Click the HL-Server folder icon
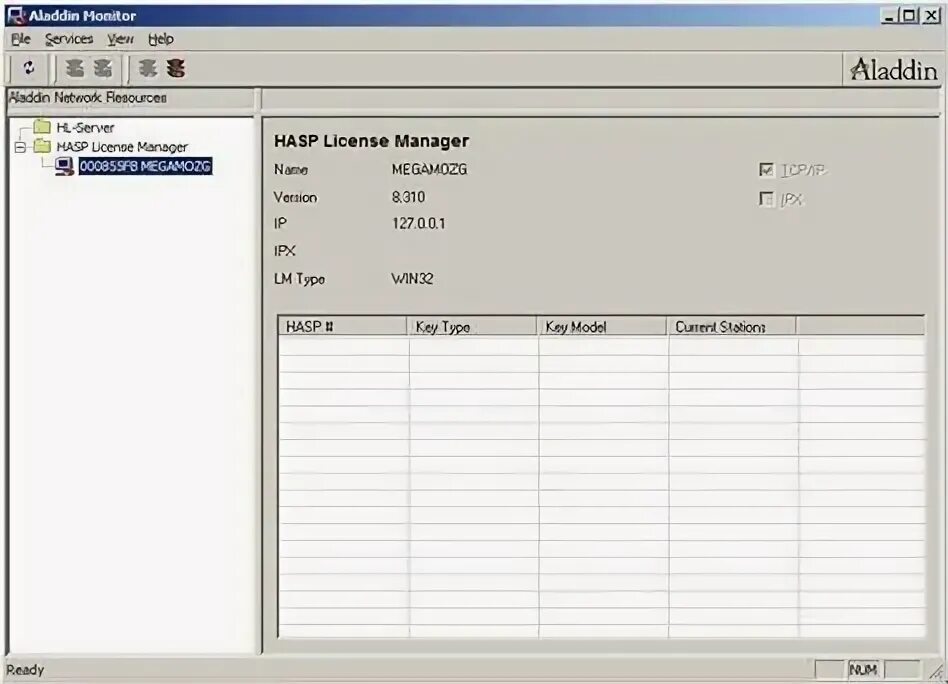This screenshot has height=684, width=948. 42,127
